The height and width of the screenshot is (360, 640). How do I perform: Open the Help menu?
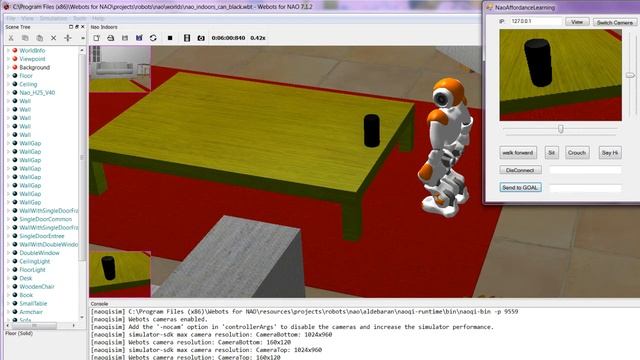coord(98,18)
